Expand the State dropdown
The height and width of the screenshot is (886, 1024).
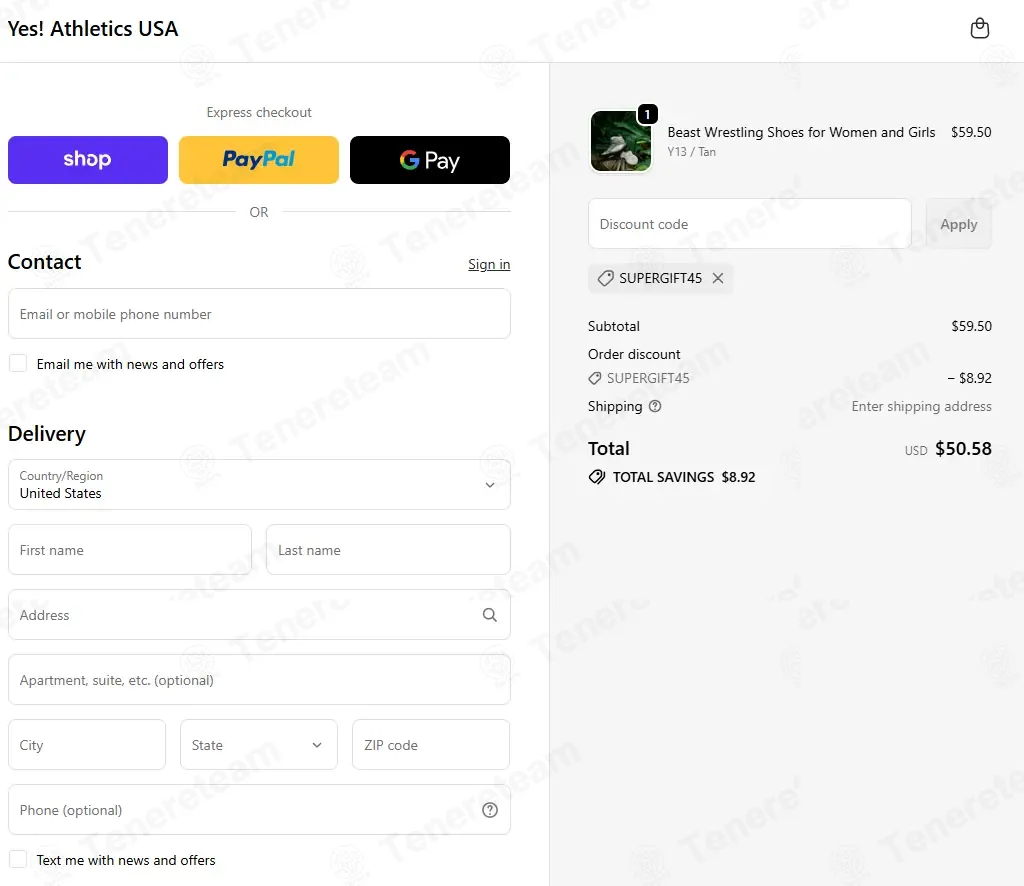click(x=259, y=744)
